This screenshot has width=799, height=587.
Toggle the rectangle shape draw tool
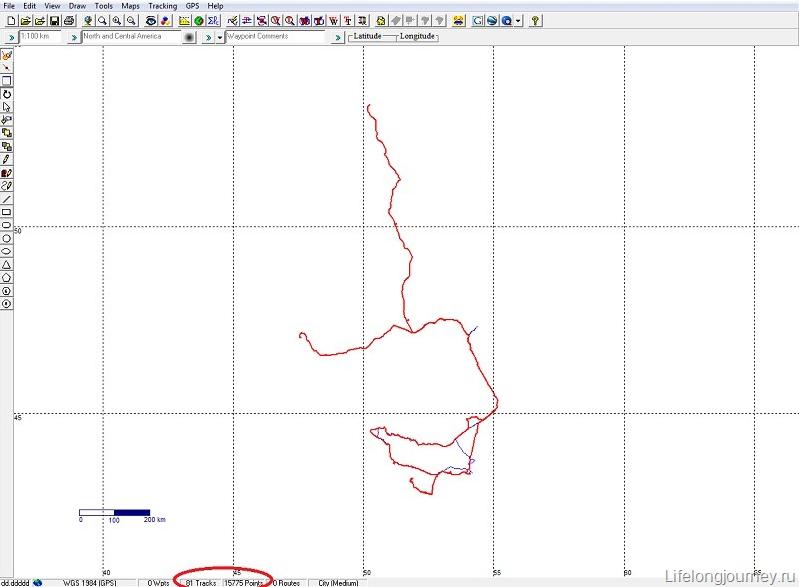pos(6,212)
